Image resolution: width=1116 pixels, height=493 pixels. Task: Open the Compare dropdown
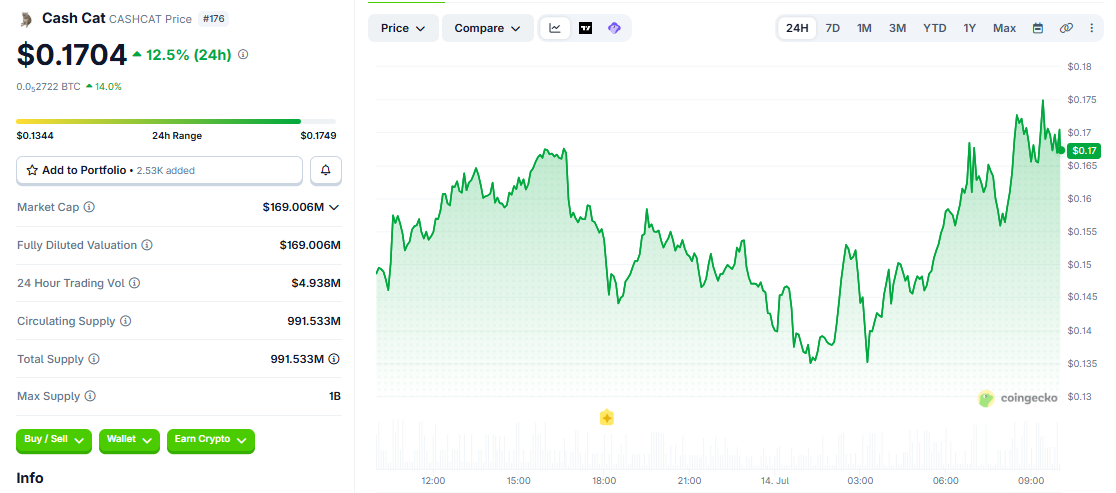click(x=488, y=28)
